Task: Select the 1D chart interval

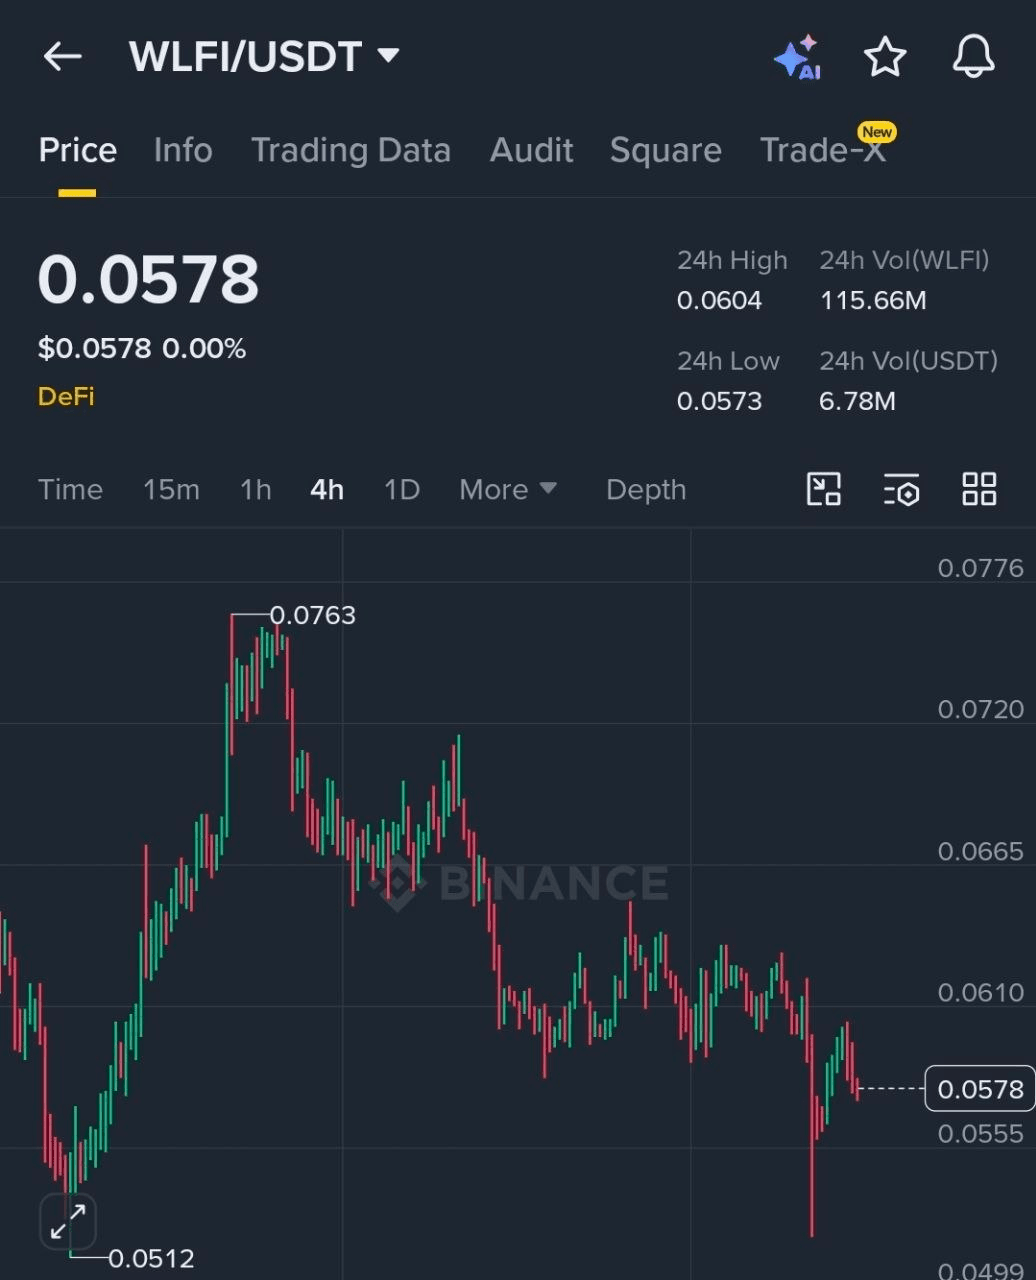Action: [402, 490]
